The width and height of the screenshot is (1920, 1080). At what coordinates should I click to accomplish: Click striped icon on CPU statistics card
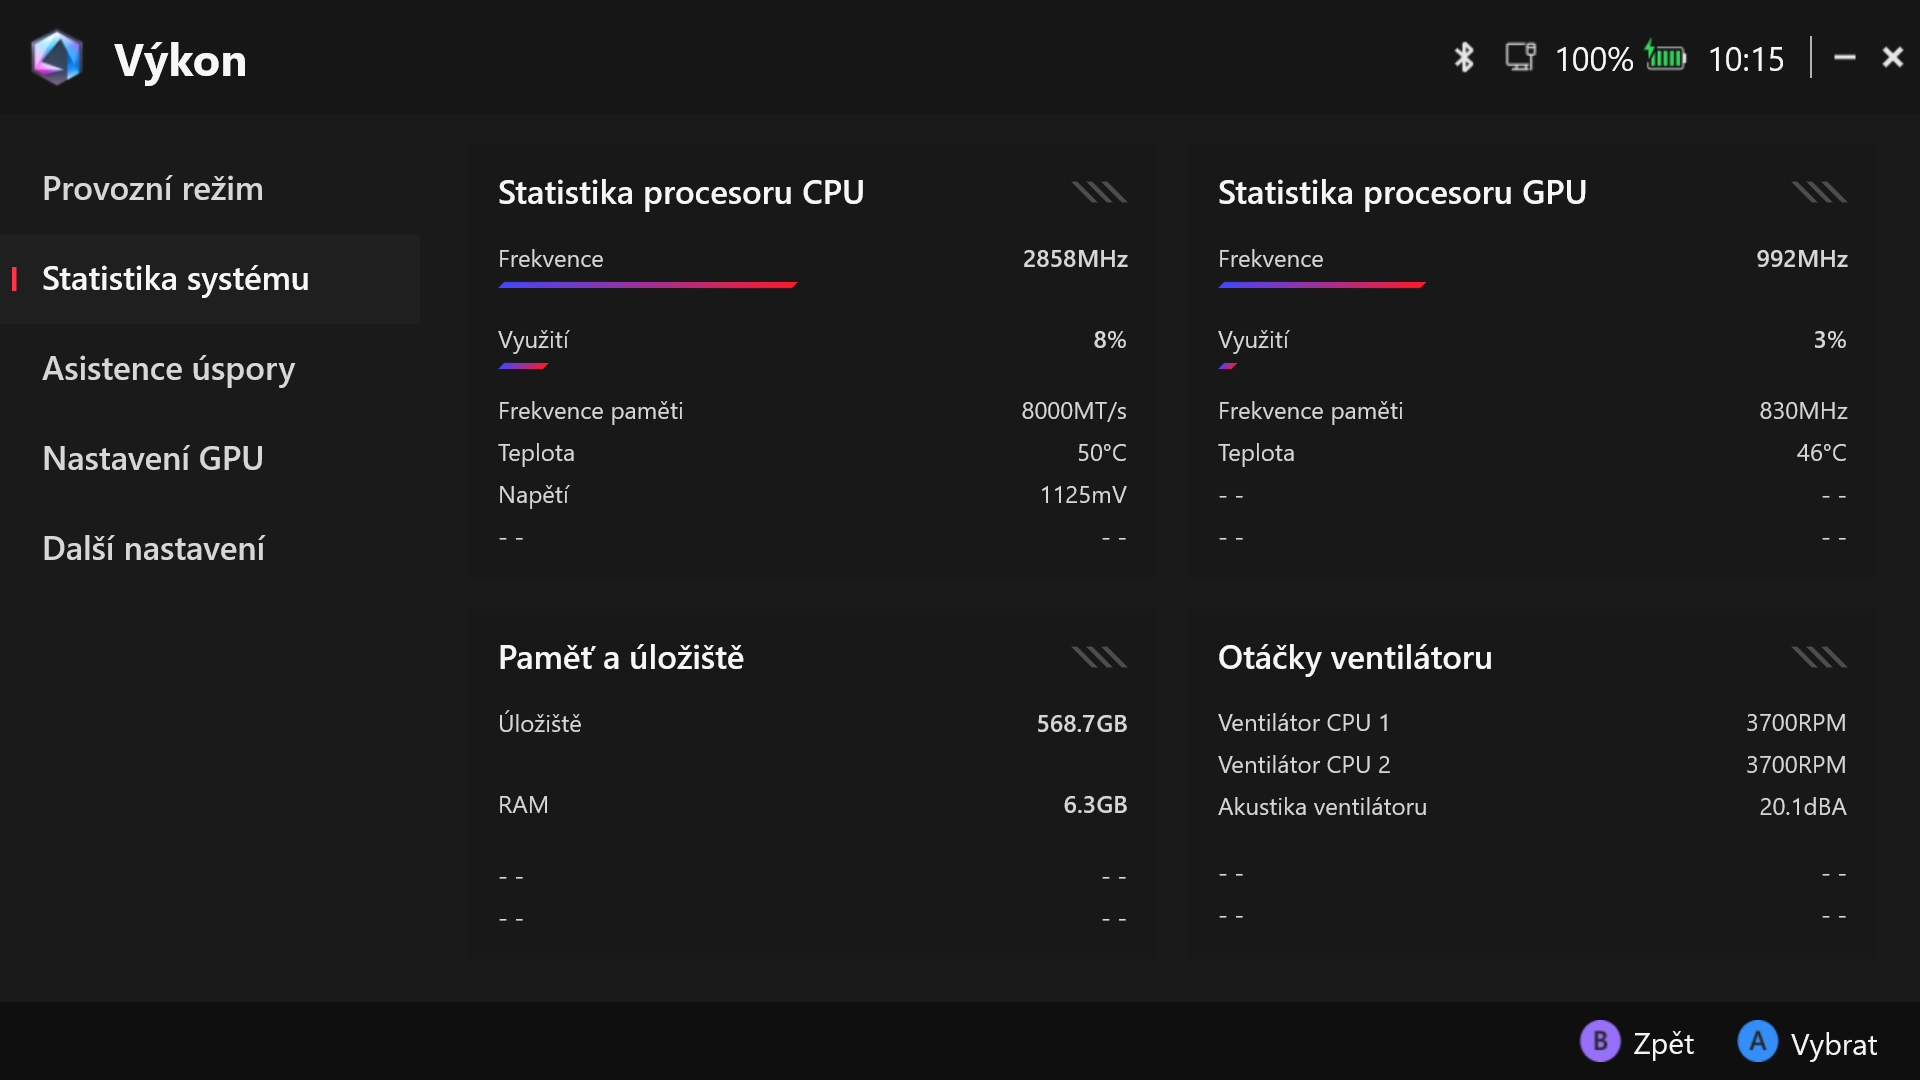1099,192
